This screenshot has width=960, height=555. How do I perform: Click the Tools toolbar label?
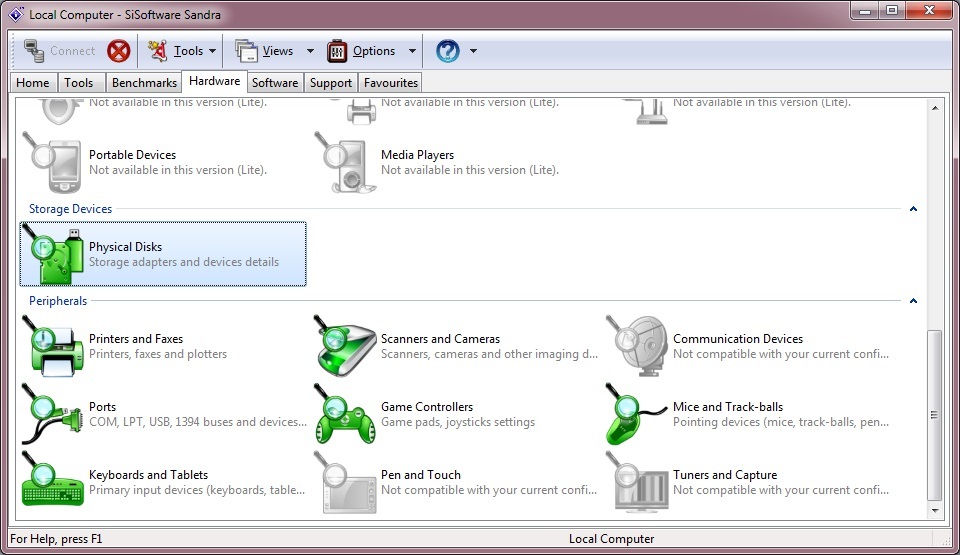tap(188, 51)
